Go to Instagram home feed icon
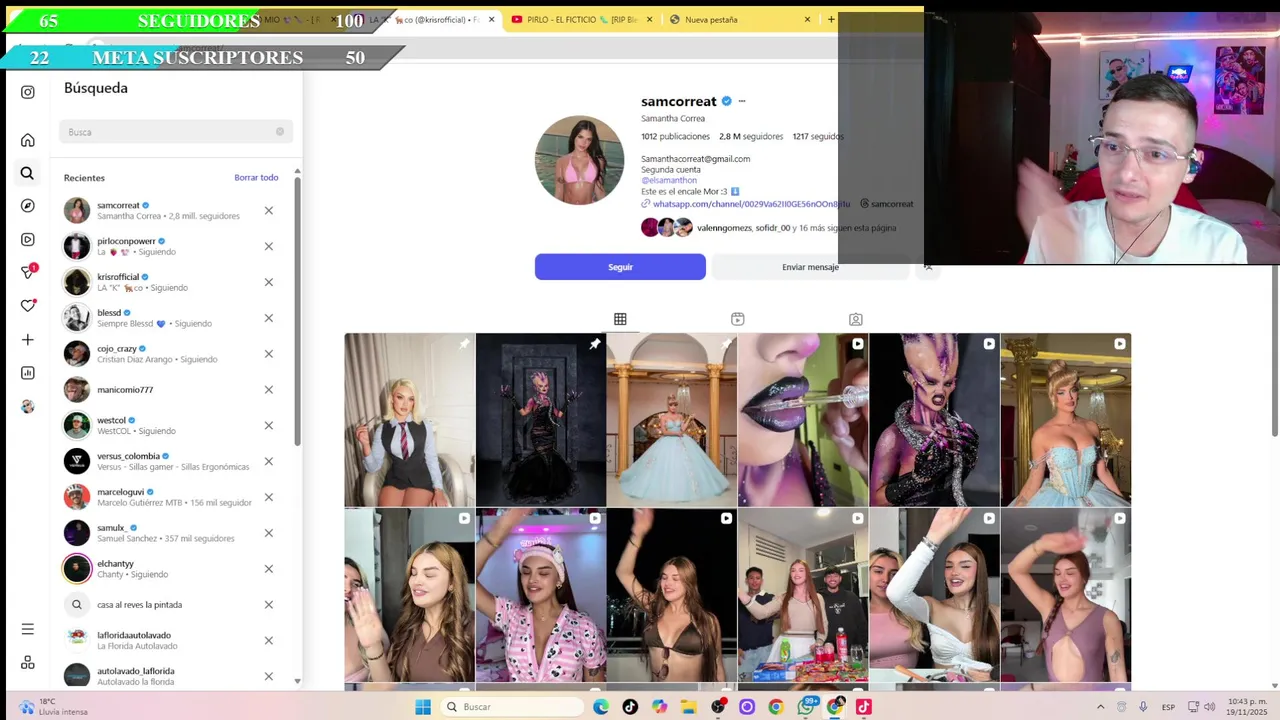This screenshot has height=720, width=1280. (x=27, y=140)
